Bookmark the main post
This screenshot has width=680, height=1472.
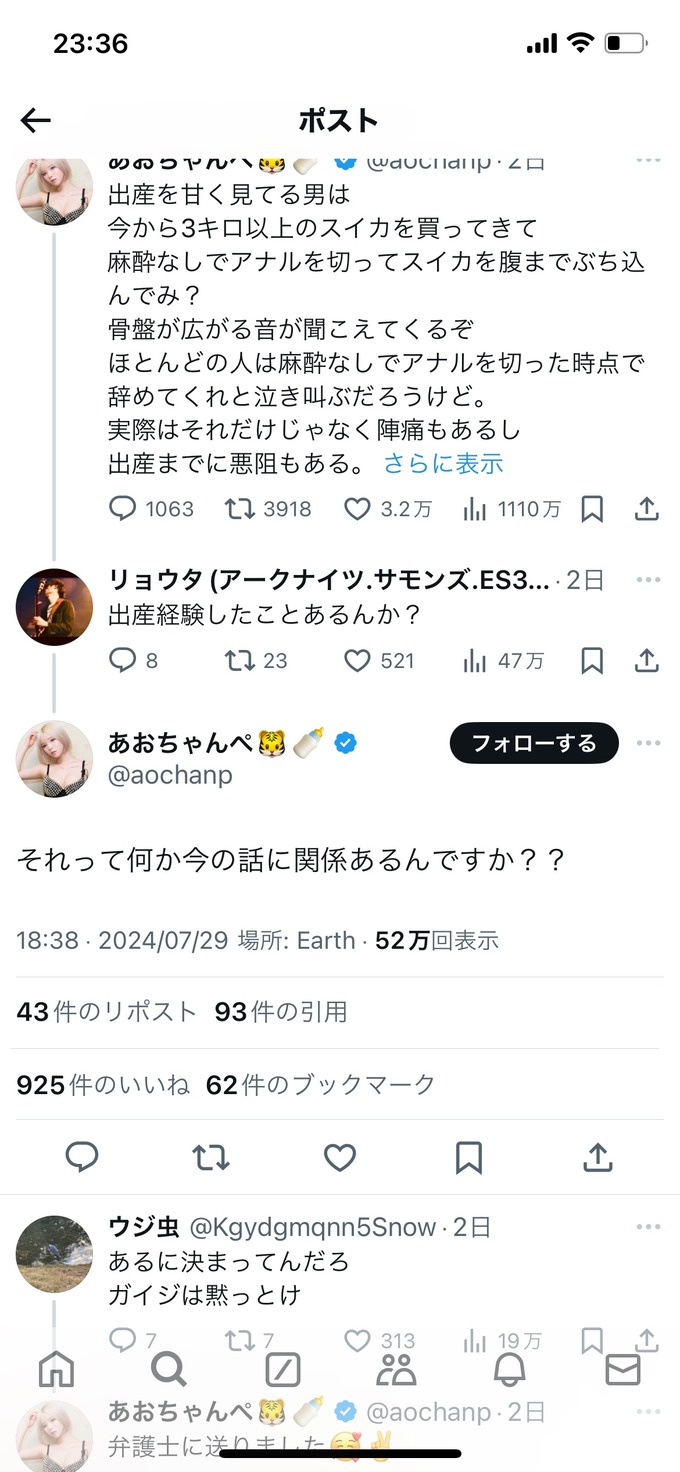click(469, 1157)
